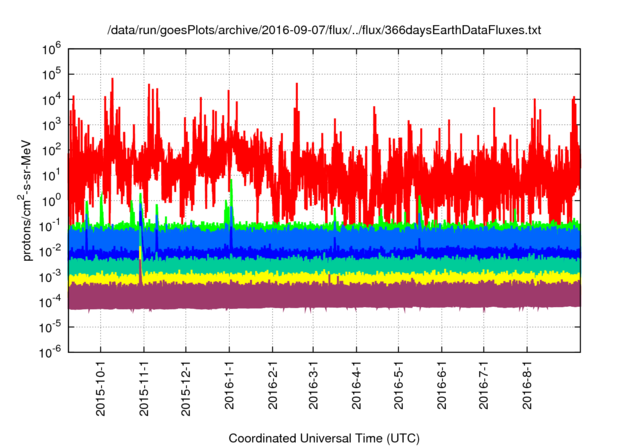The height and width of the screenshot is (448, 640).
Task: Select the 2016-6-1 x-axis date label
Action: coord(442,385)
